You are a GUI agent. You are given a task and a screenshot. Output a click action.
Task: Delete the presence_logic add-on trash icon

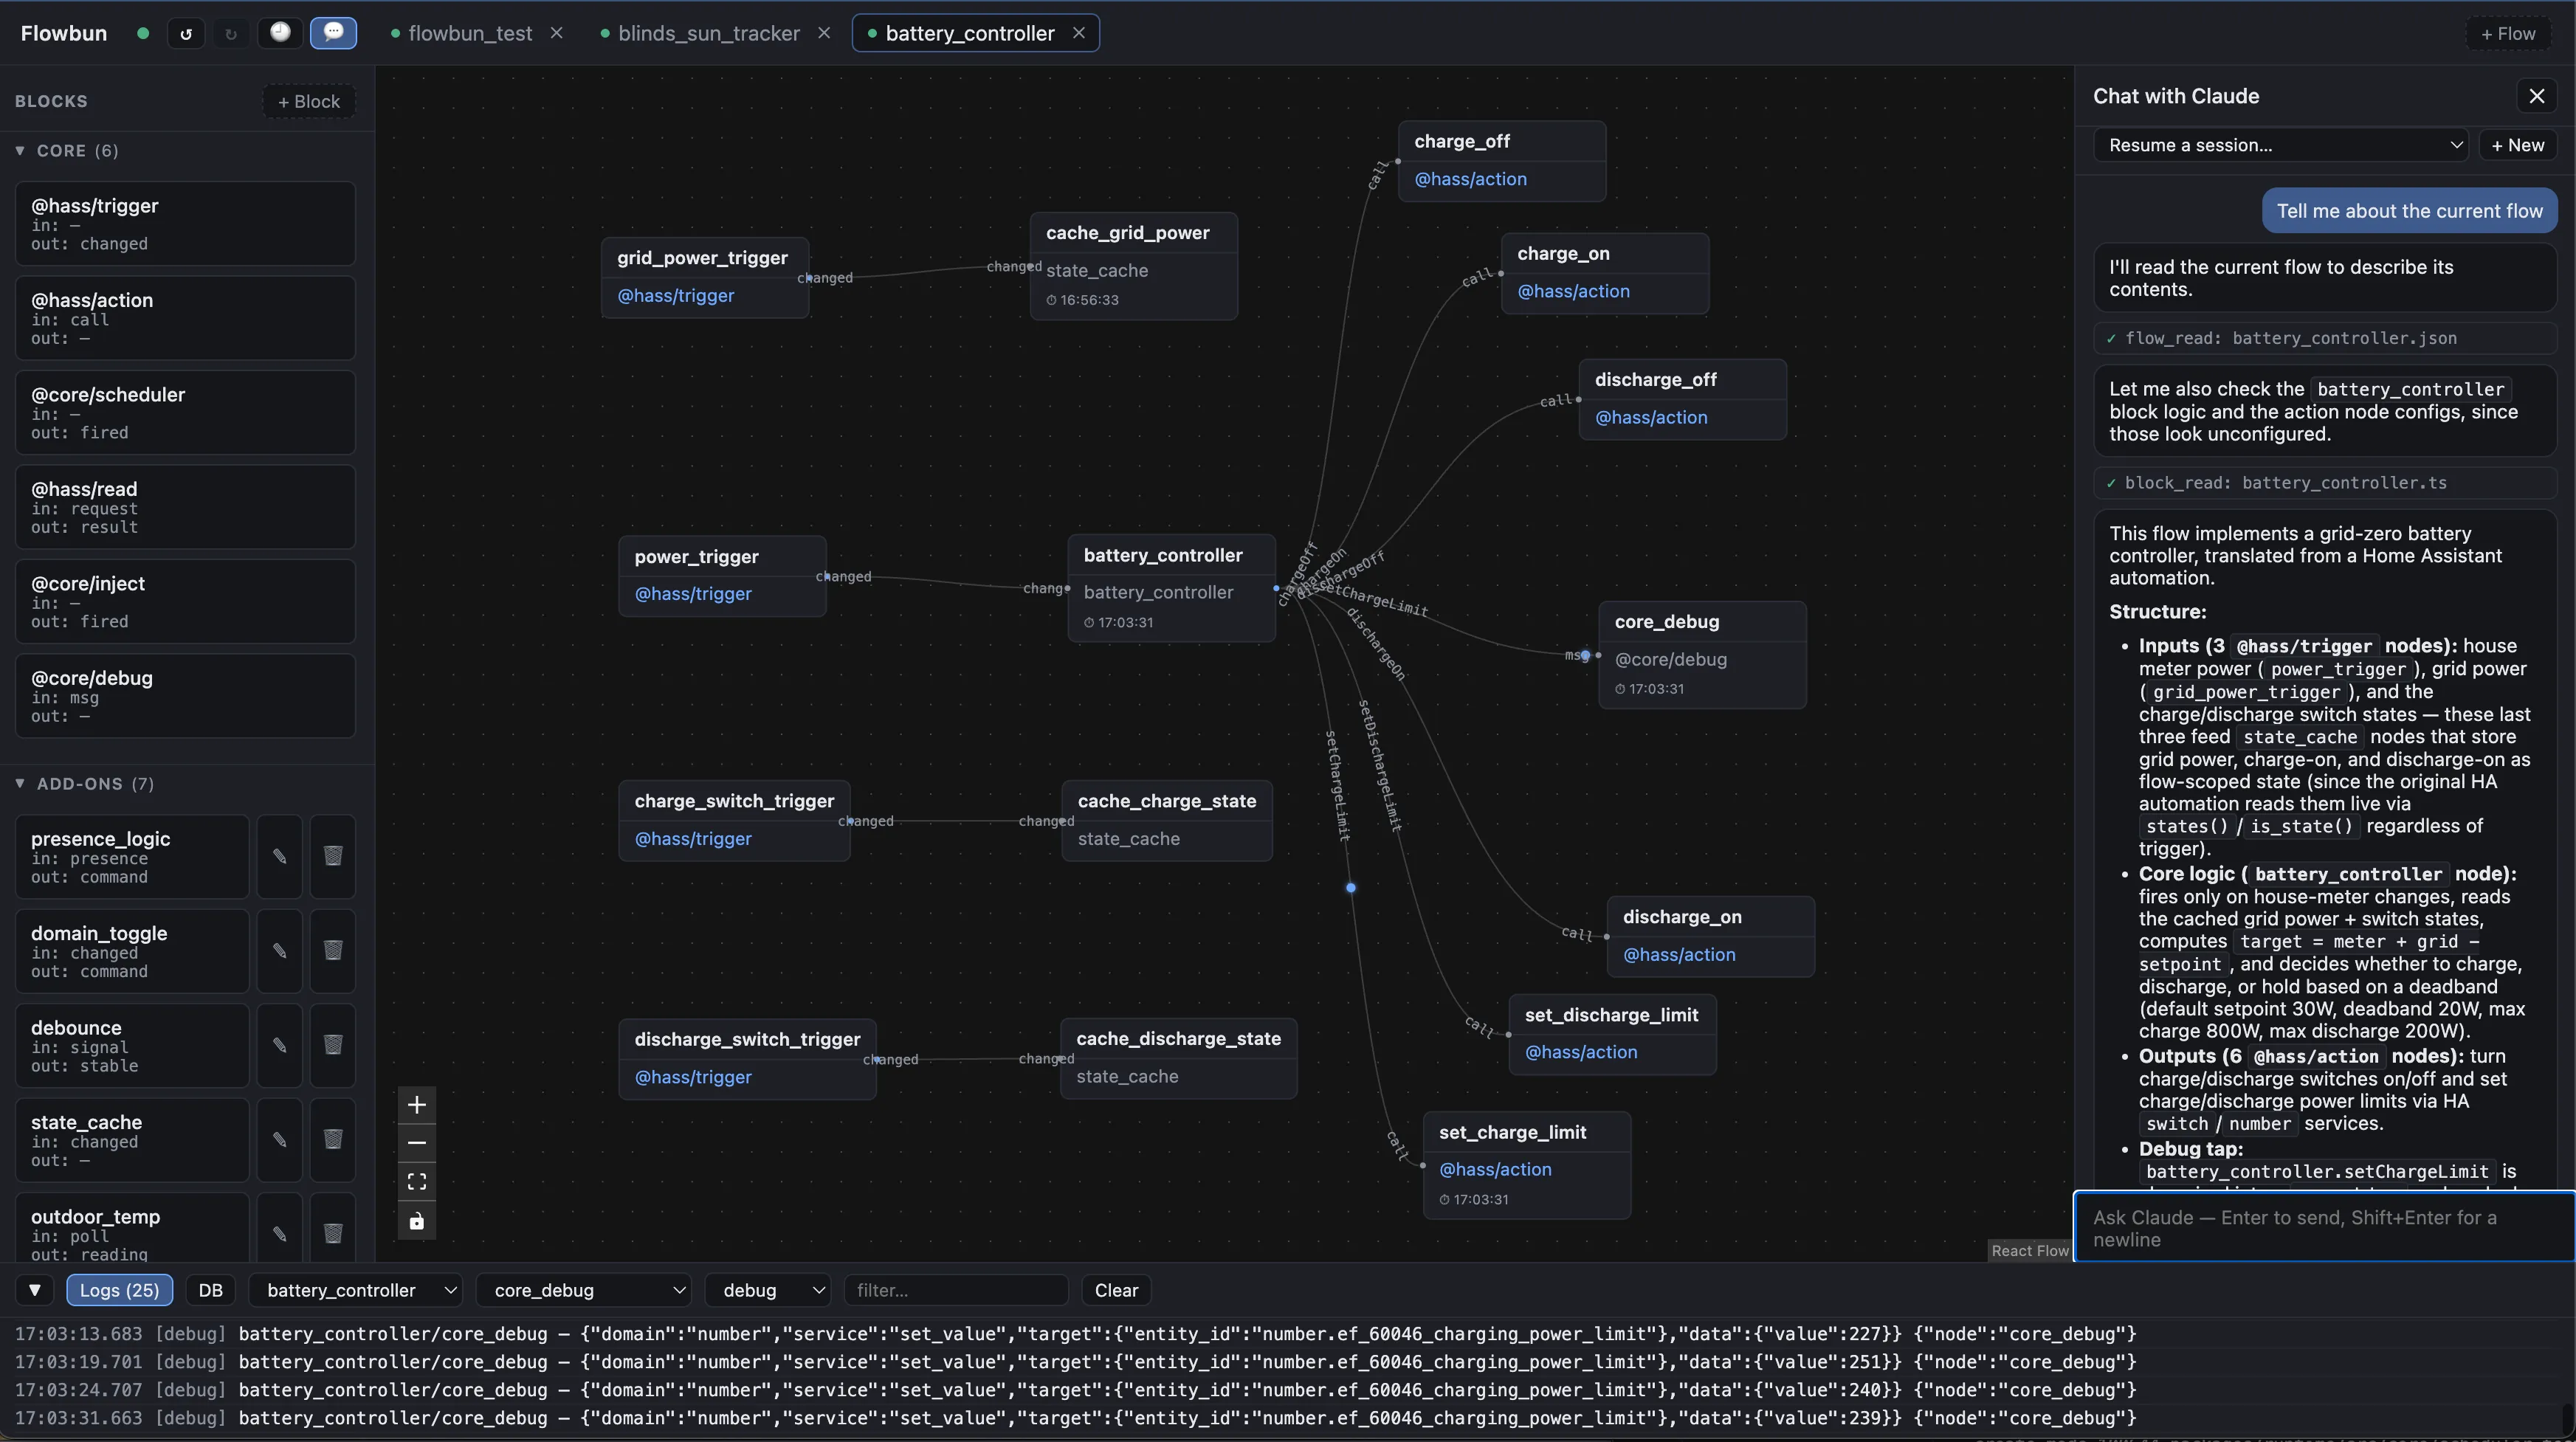pos(333,856)
